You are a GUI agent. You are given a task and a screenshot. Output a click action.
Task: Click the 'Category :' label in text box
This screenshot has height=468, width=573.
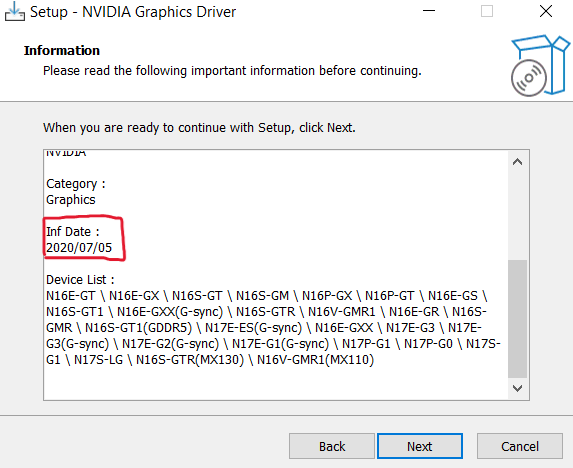coord(76,184)
